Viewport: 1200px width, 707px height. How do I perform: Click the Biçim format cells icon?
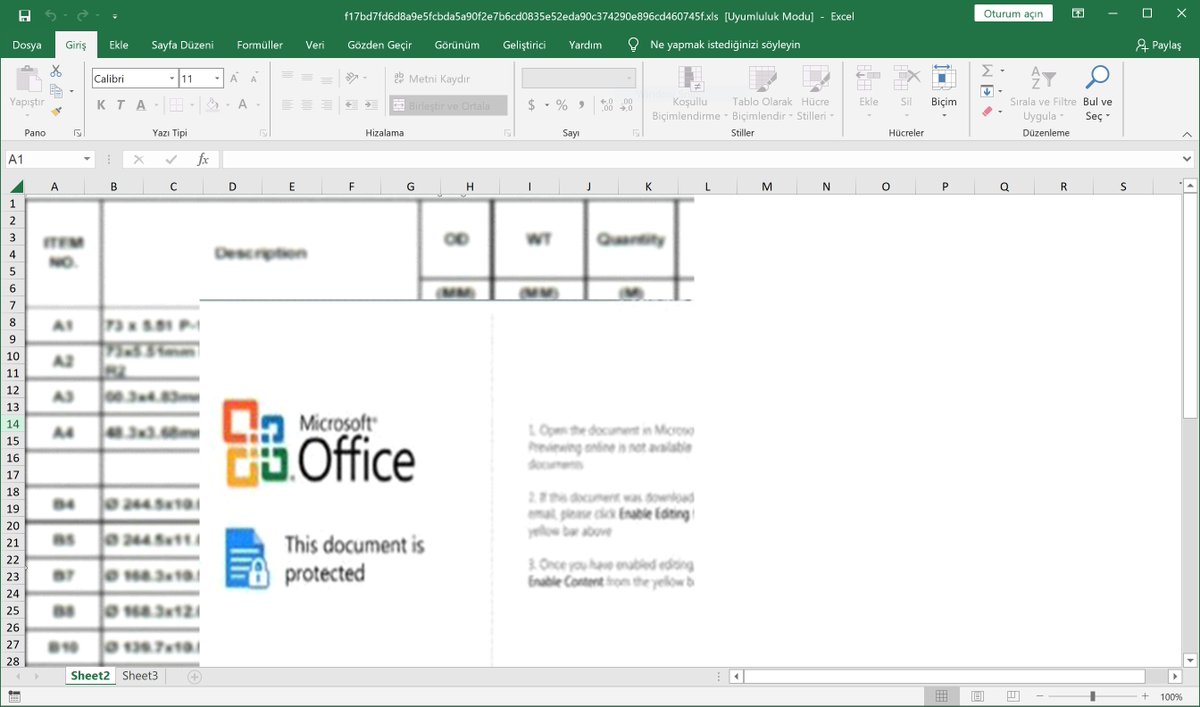(x=943, y=78)
